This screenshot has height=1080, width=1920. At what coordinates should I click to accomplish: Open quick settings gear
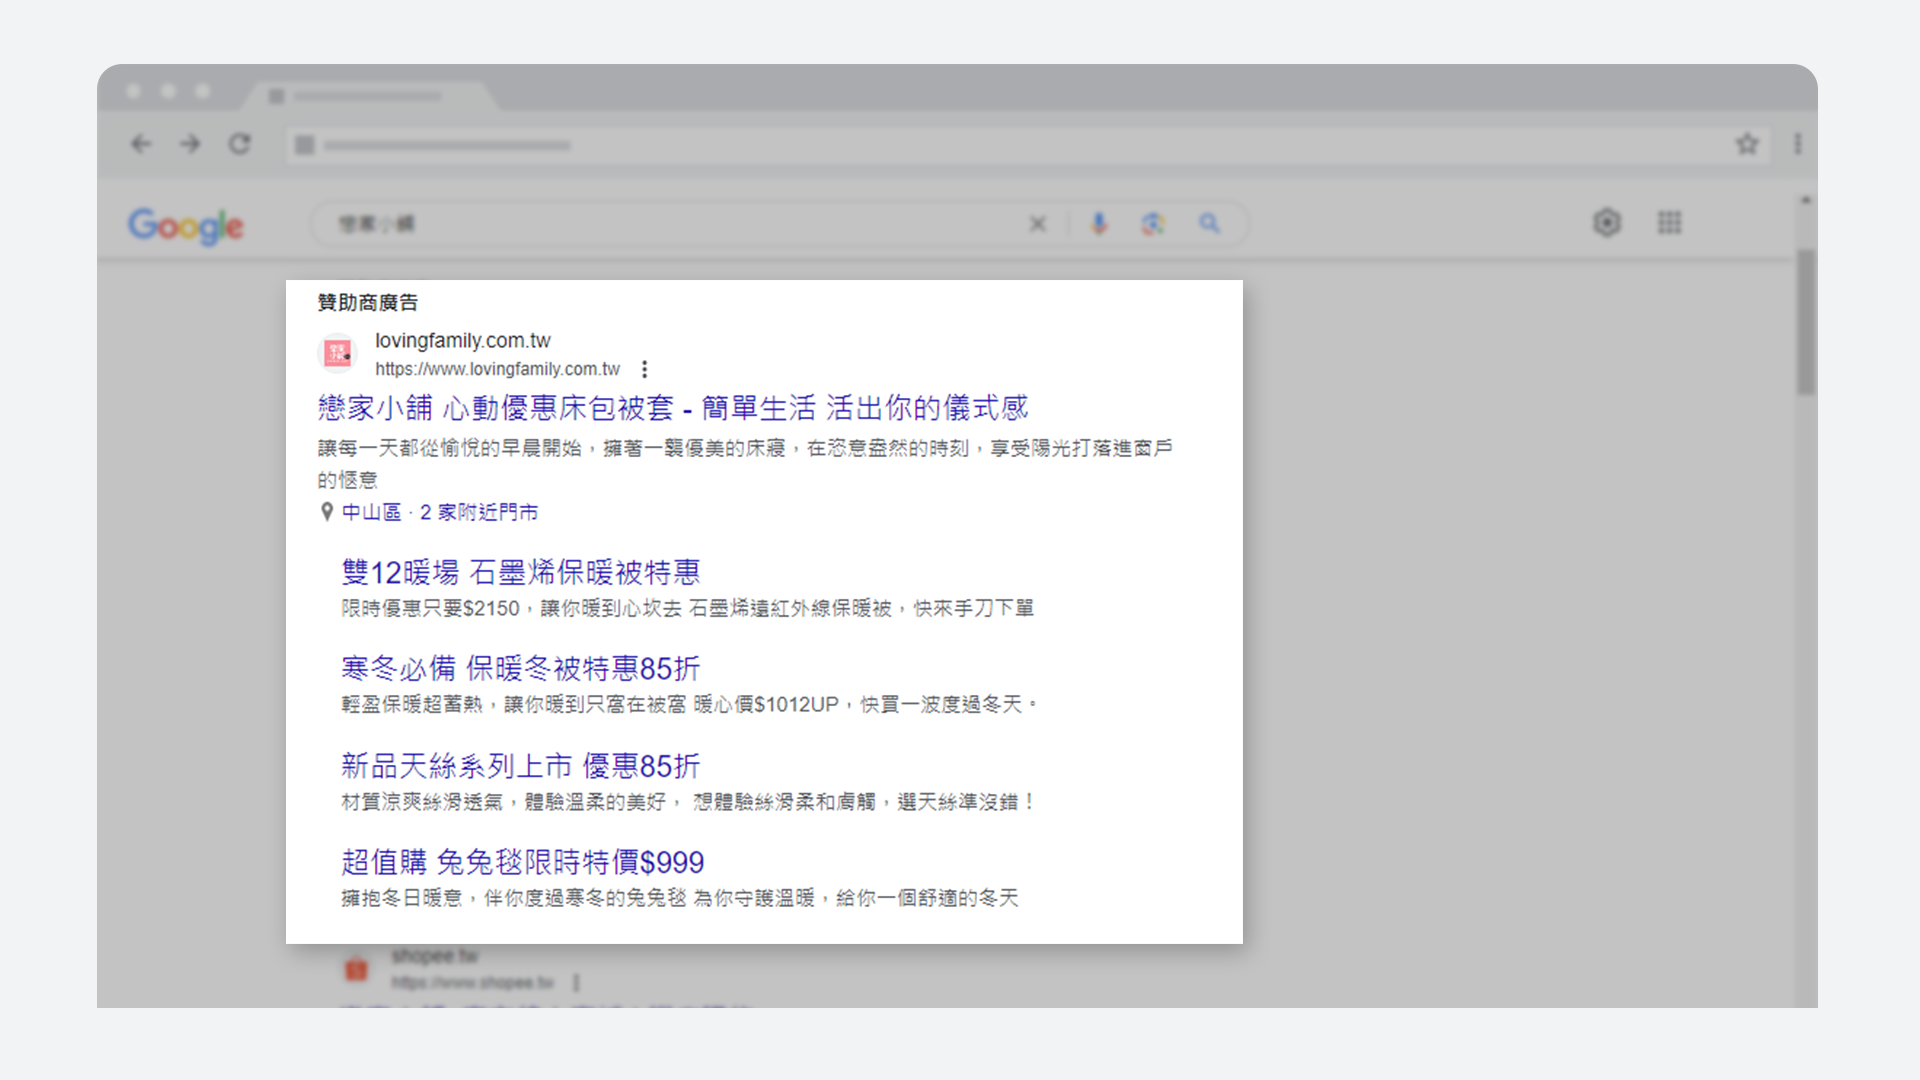pyautogui.click(x=1607, y=223)
